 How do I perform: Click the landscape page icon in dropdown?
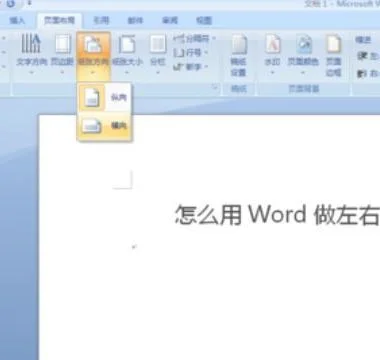[x=92, y=126]
